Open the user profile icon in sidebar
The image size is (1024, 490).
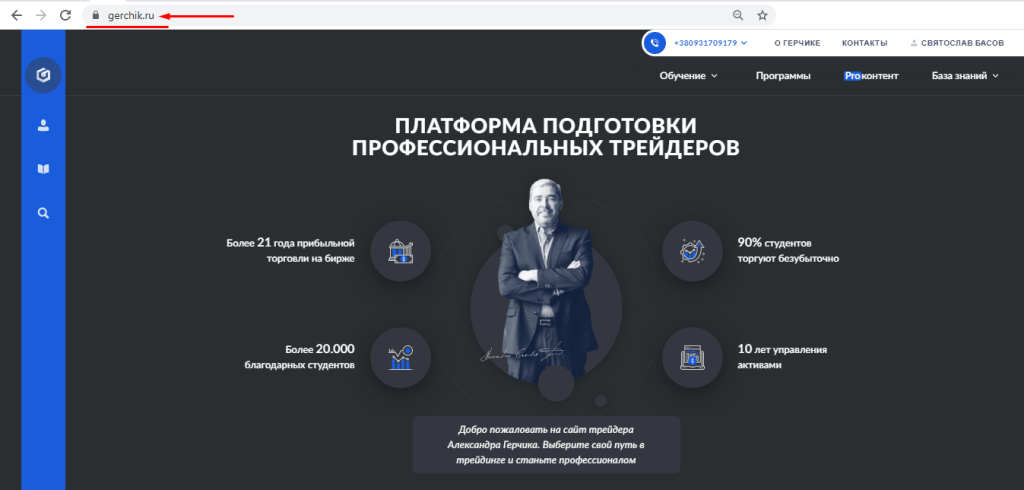(43, 125)
